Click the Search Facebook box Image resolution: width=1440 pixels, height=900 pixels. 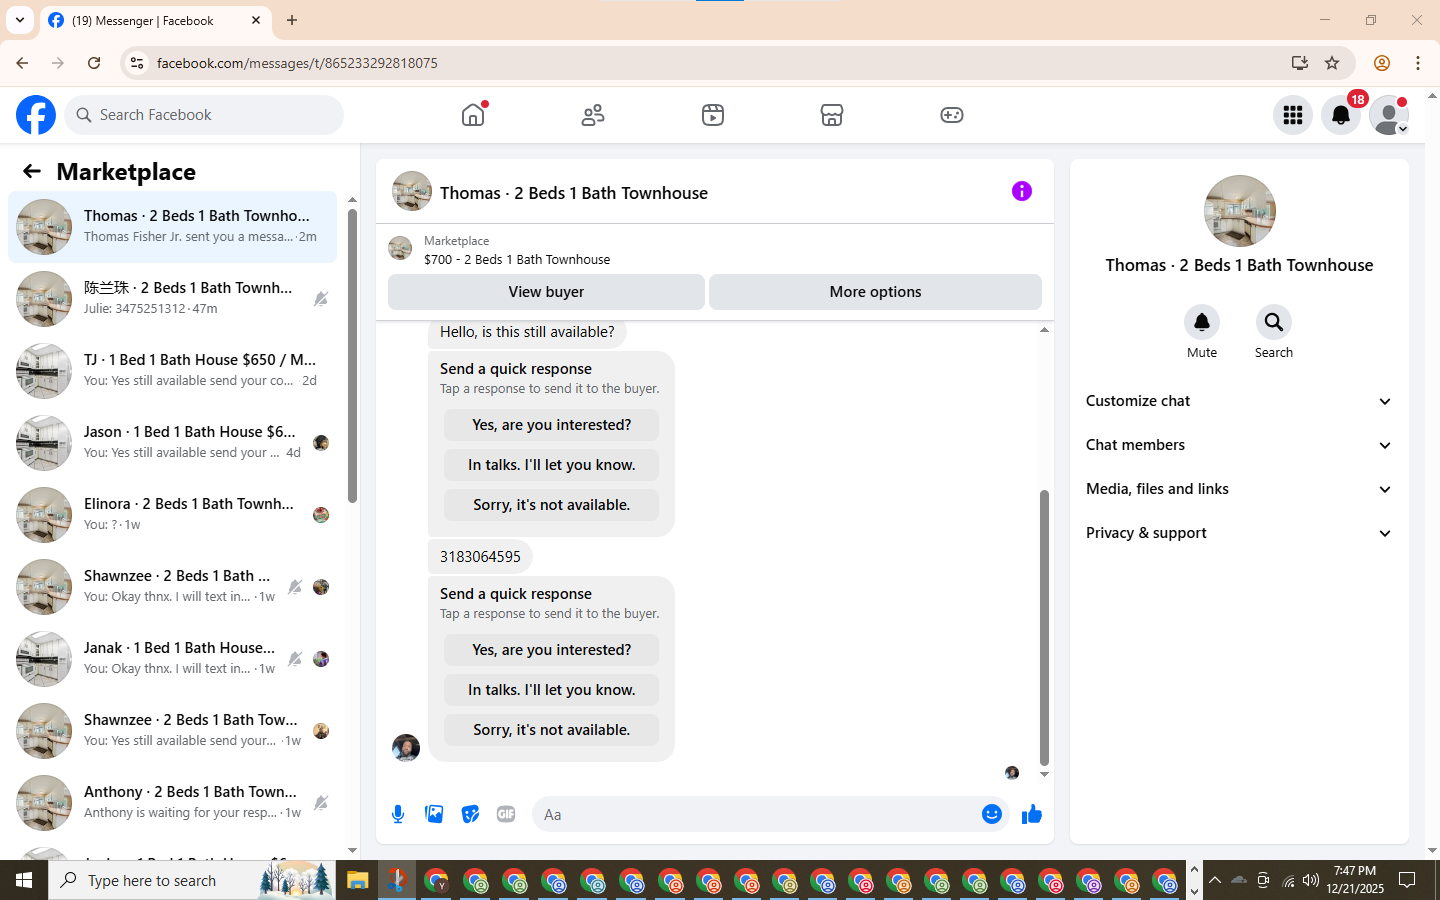click(x=204, y=115)
